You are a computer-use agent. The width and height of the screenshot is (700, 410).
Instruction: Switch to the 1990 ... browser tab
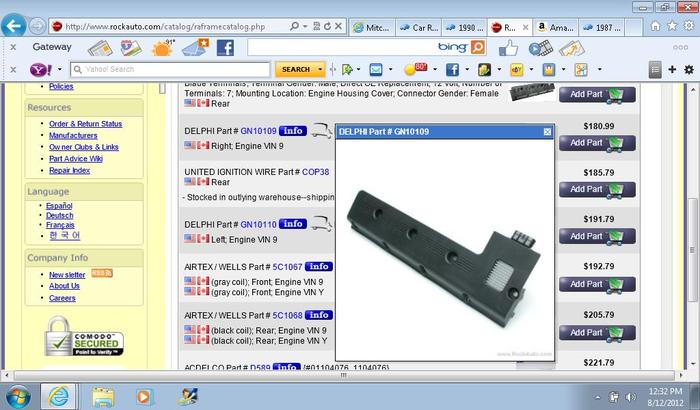[465, 28]
